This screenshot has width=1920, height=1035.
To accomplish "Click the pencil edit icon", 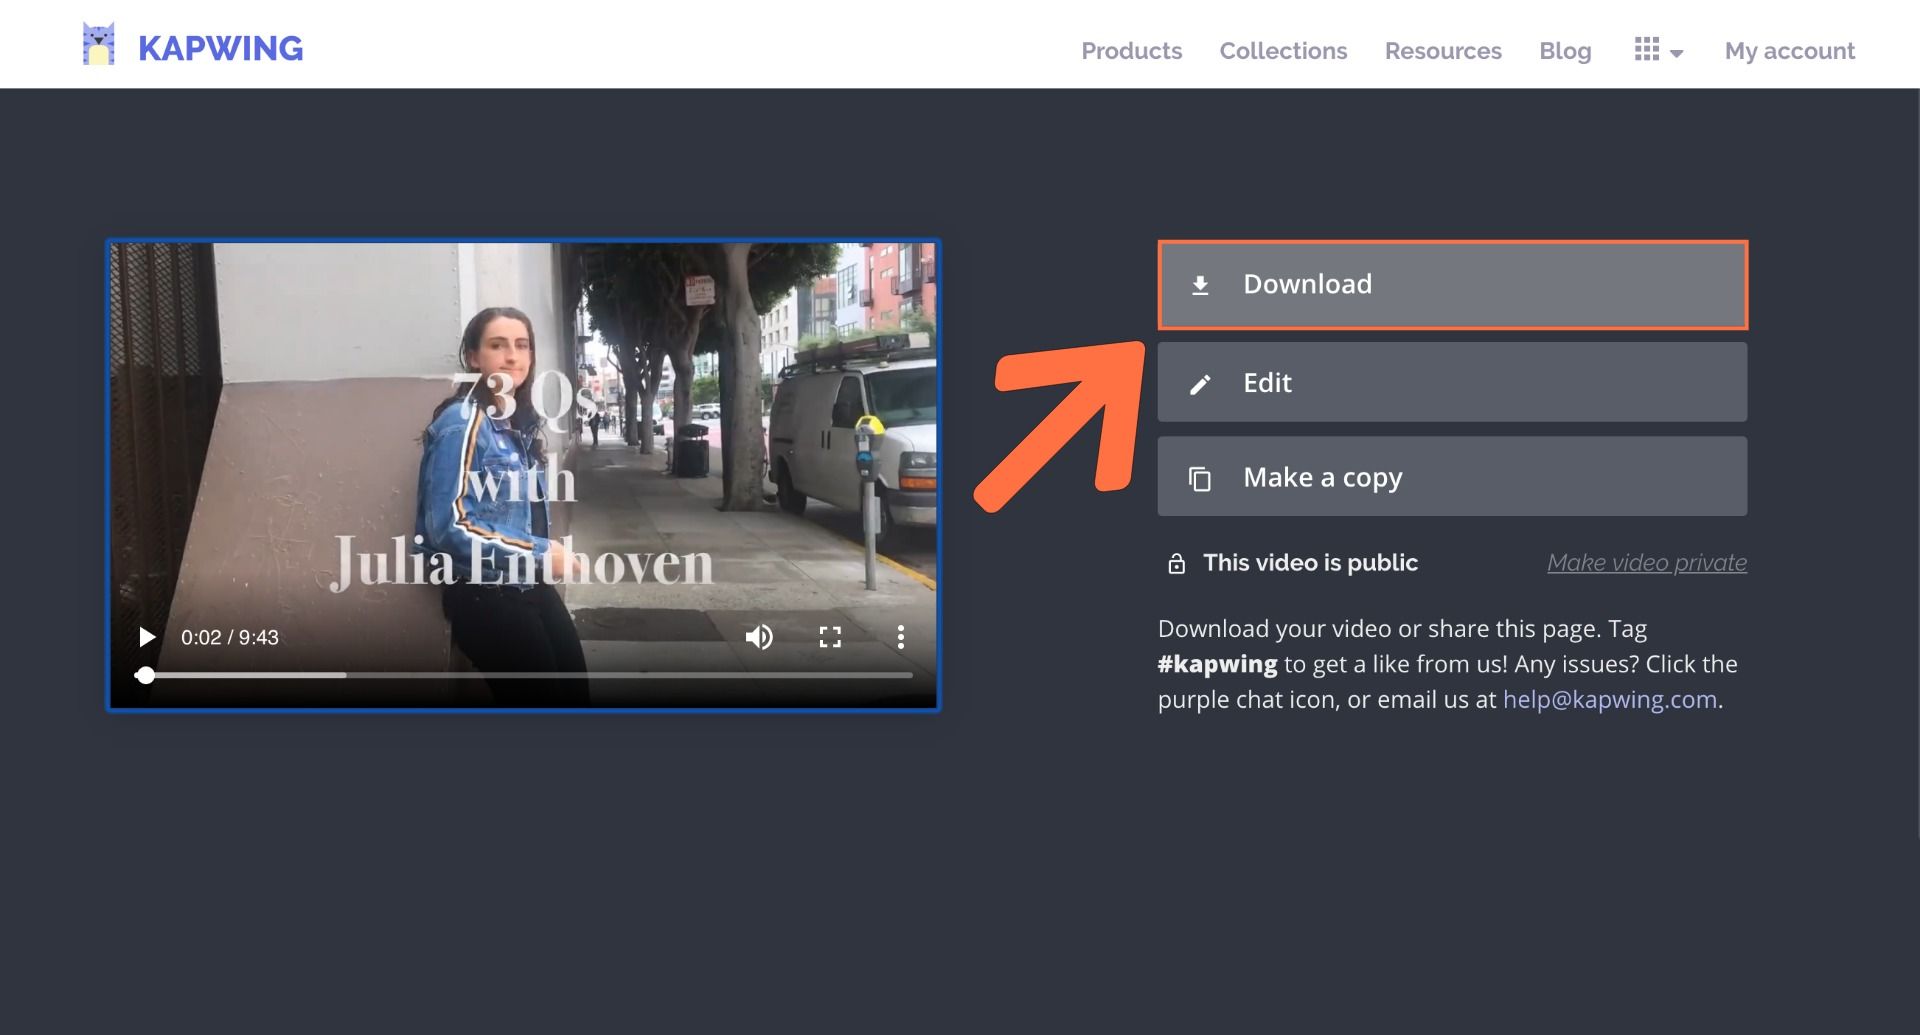I will tap(1200, 384).
